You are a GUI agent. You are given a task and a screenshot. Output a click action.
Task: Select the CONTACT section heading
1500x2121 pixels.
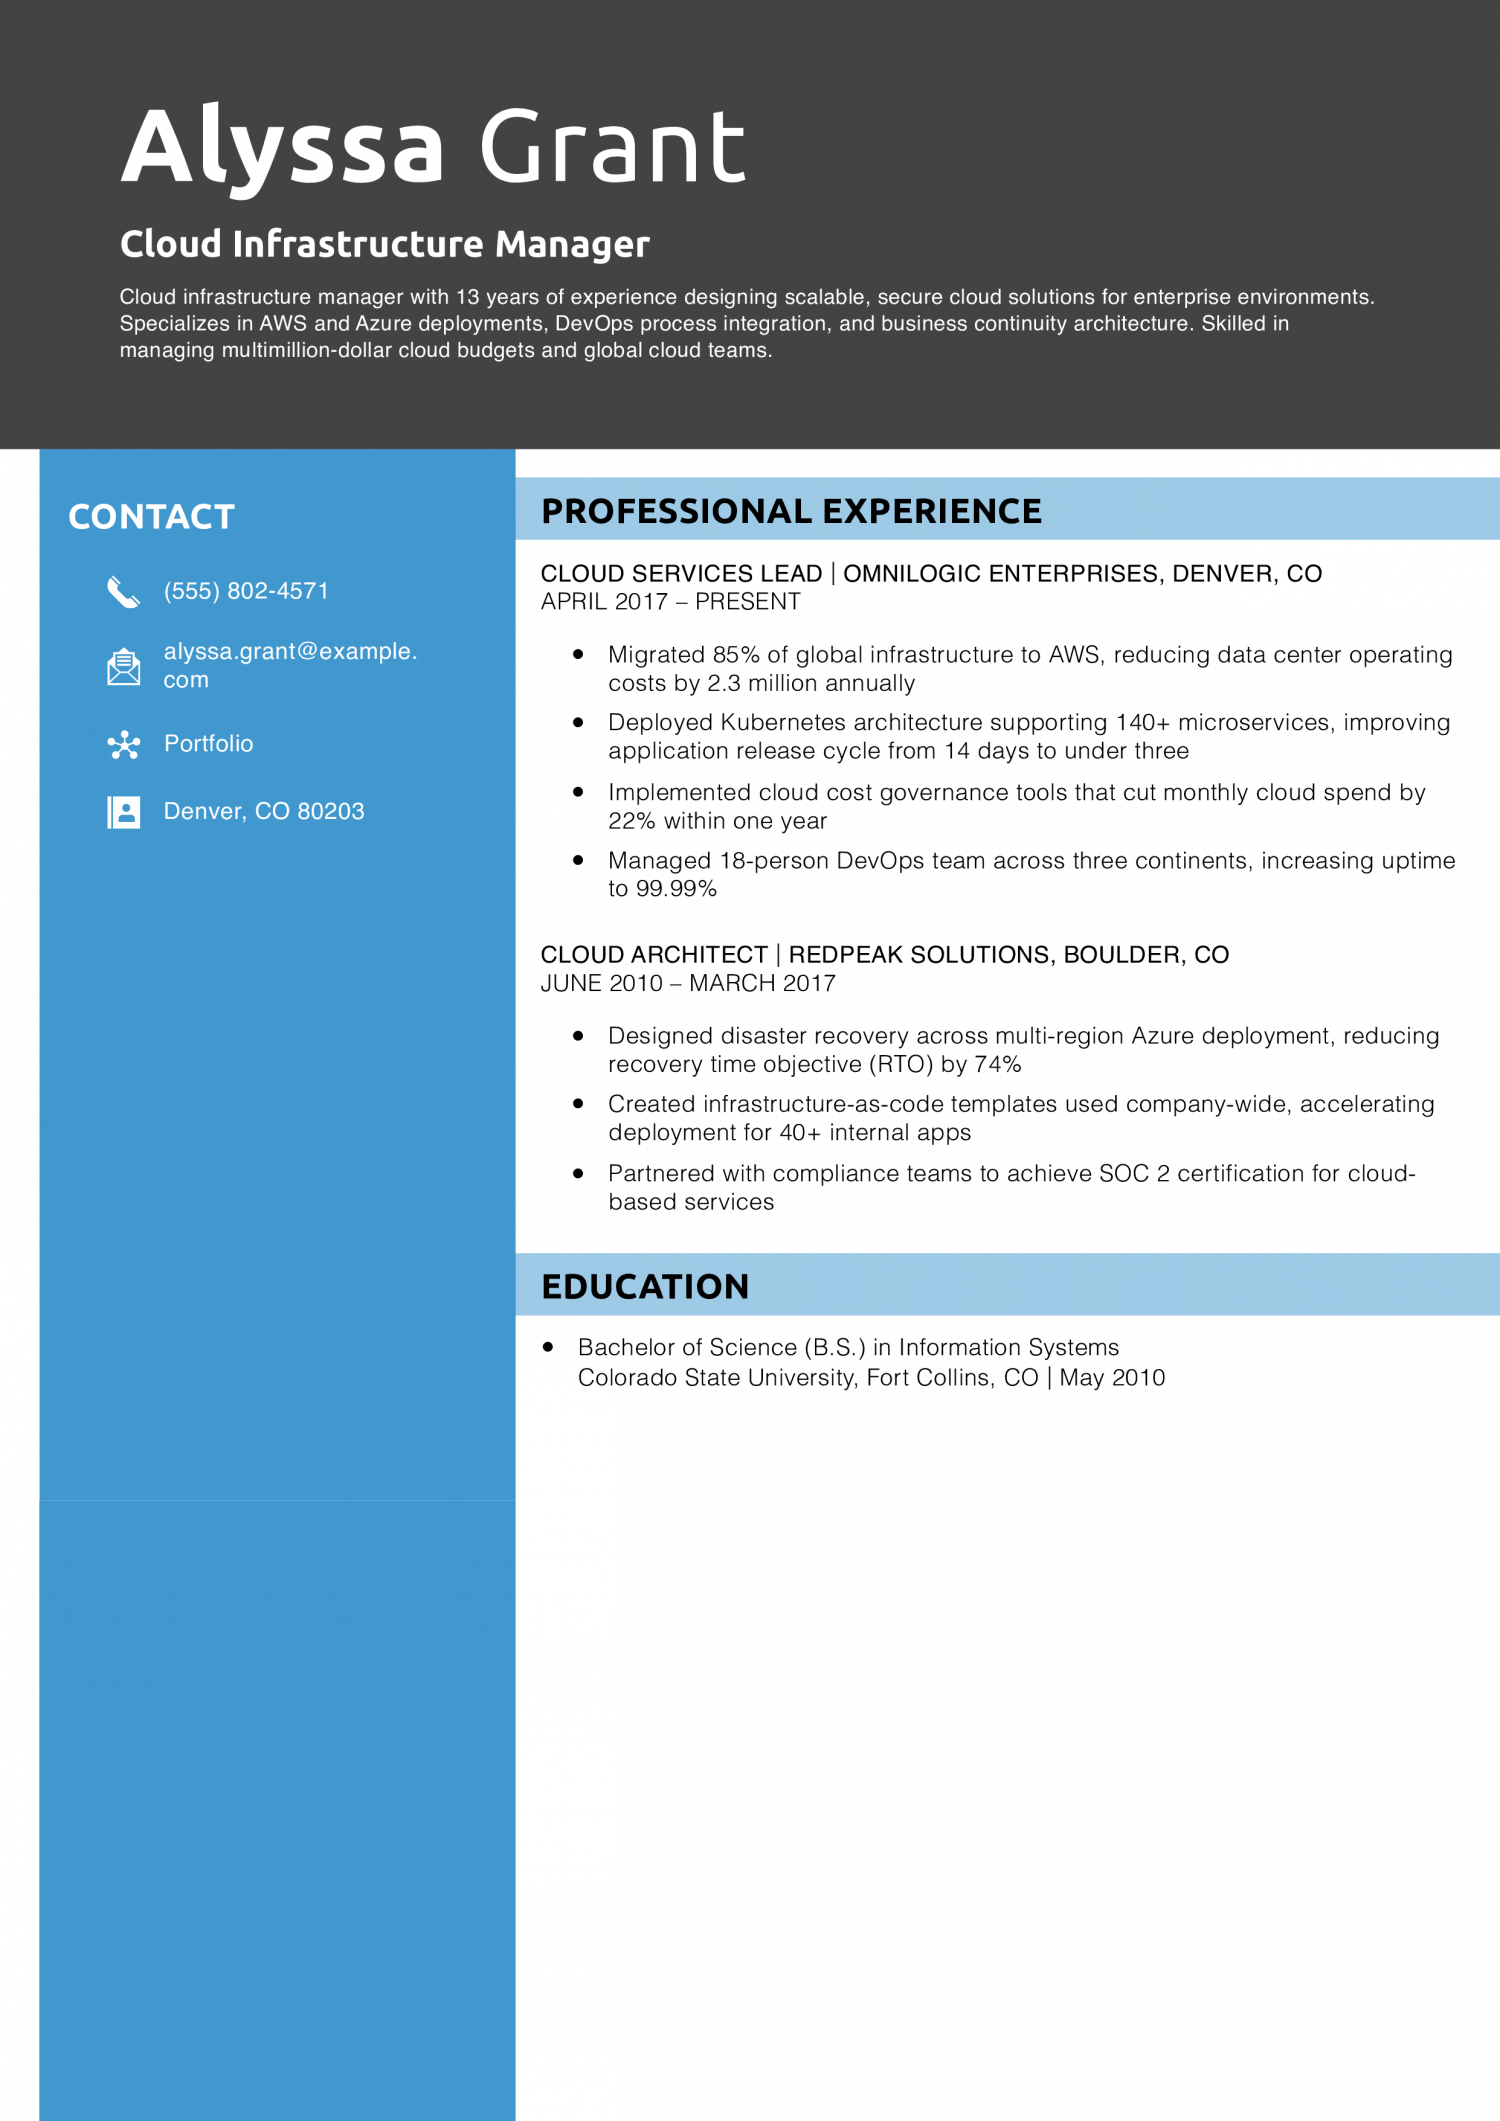click(x=151, y=517)
